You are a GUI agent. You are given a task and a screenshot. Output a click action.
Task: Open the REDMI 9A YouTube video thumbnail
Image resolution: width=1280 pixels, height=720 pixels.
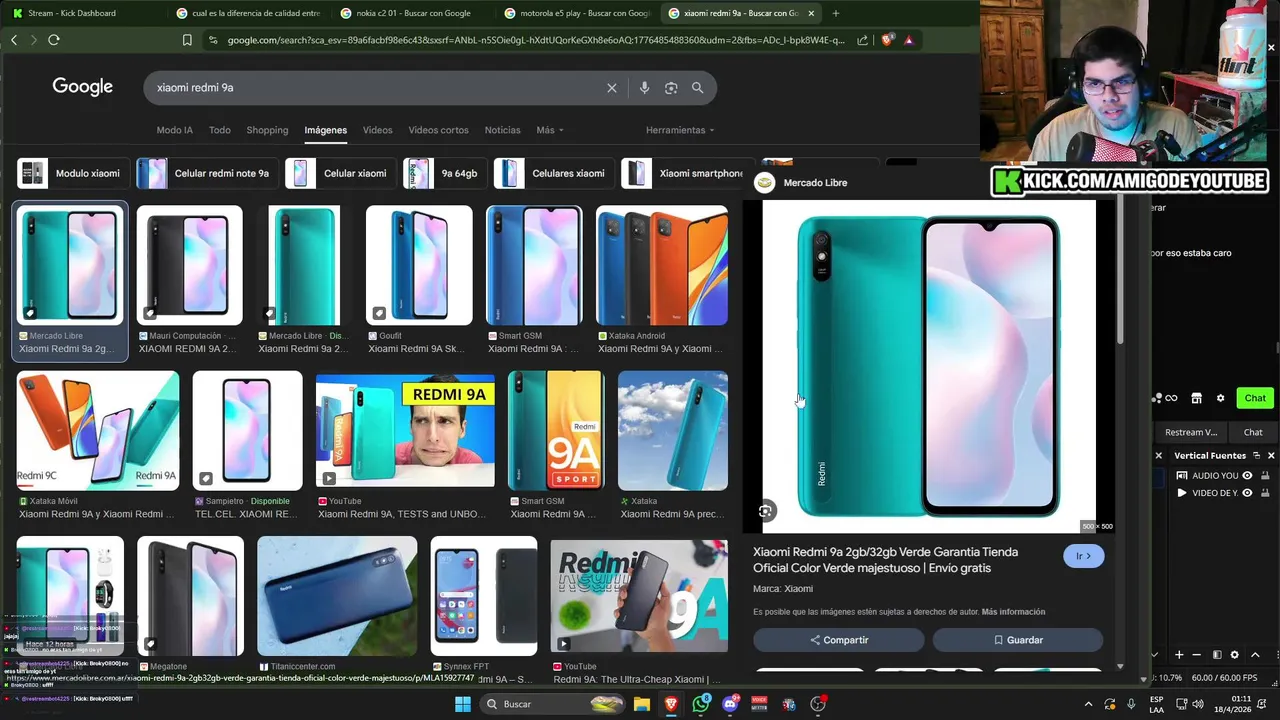click(x=405, y=429)
